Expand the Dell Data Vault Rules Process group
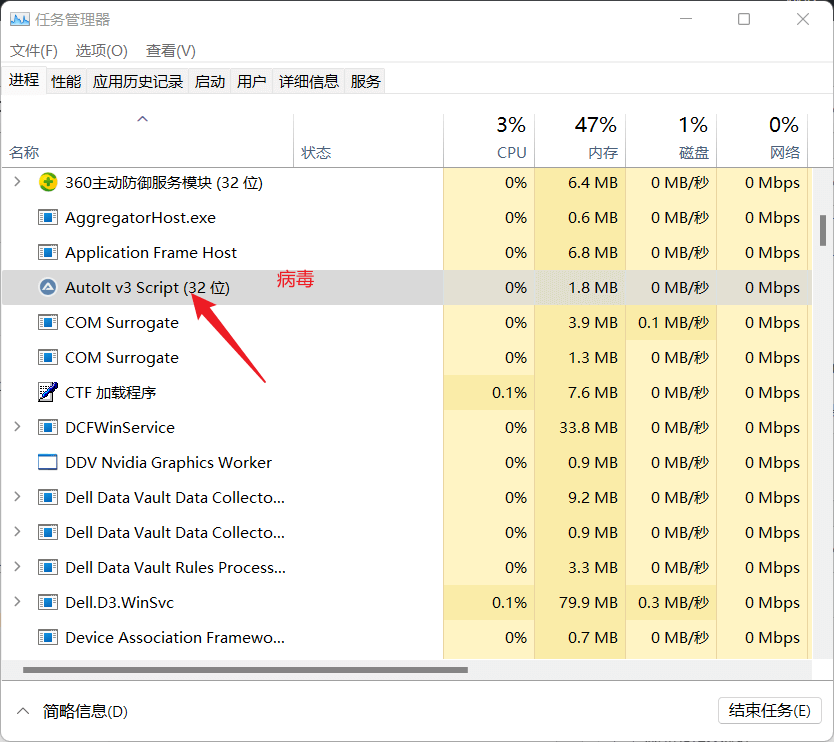 [x=18, y=567]
